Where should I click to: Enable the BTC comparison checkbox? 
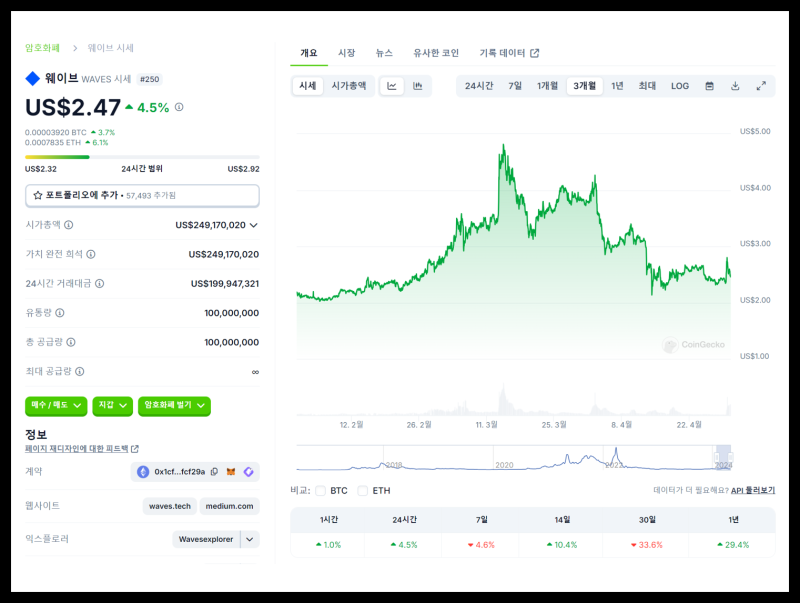coord(320,491)
